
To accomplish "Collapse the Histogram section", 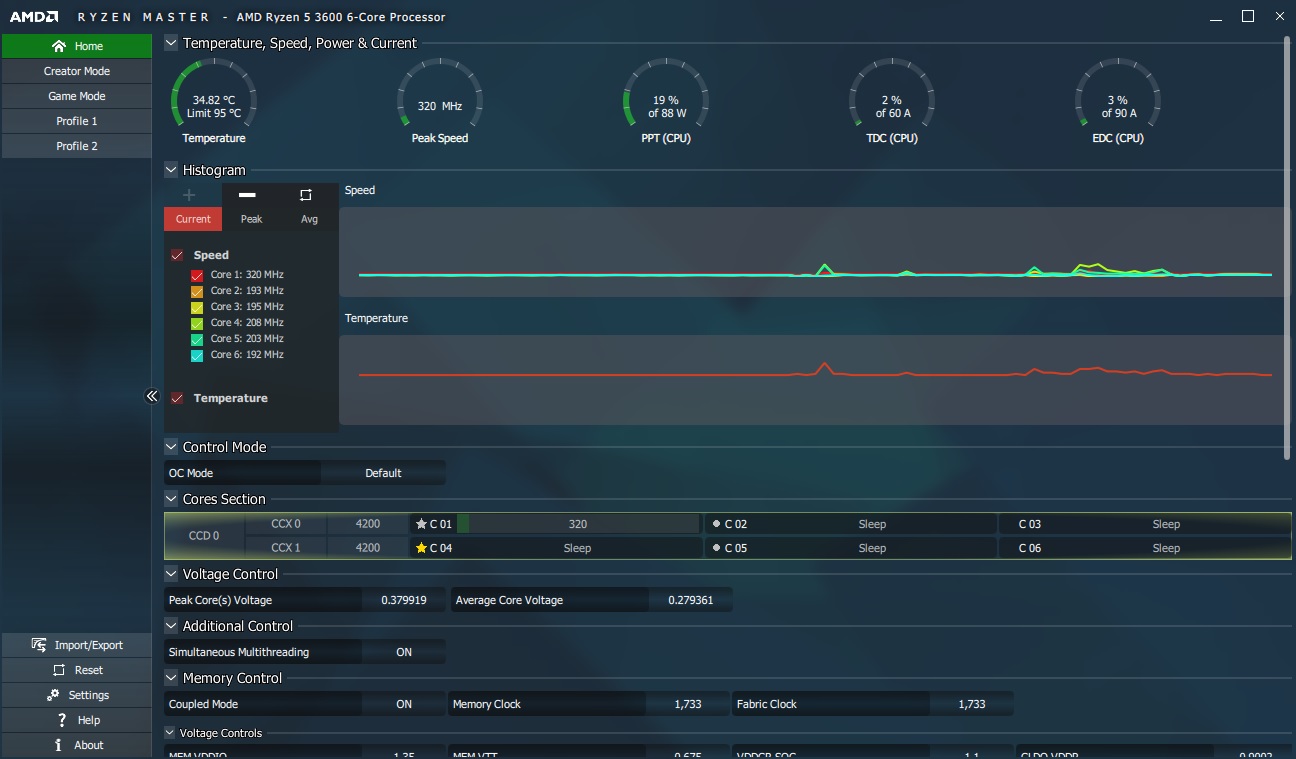I will pos(171,170).
